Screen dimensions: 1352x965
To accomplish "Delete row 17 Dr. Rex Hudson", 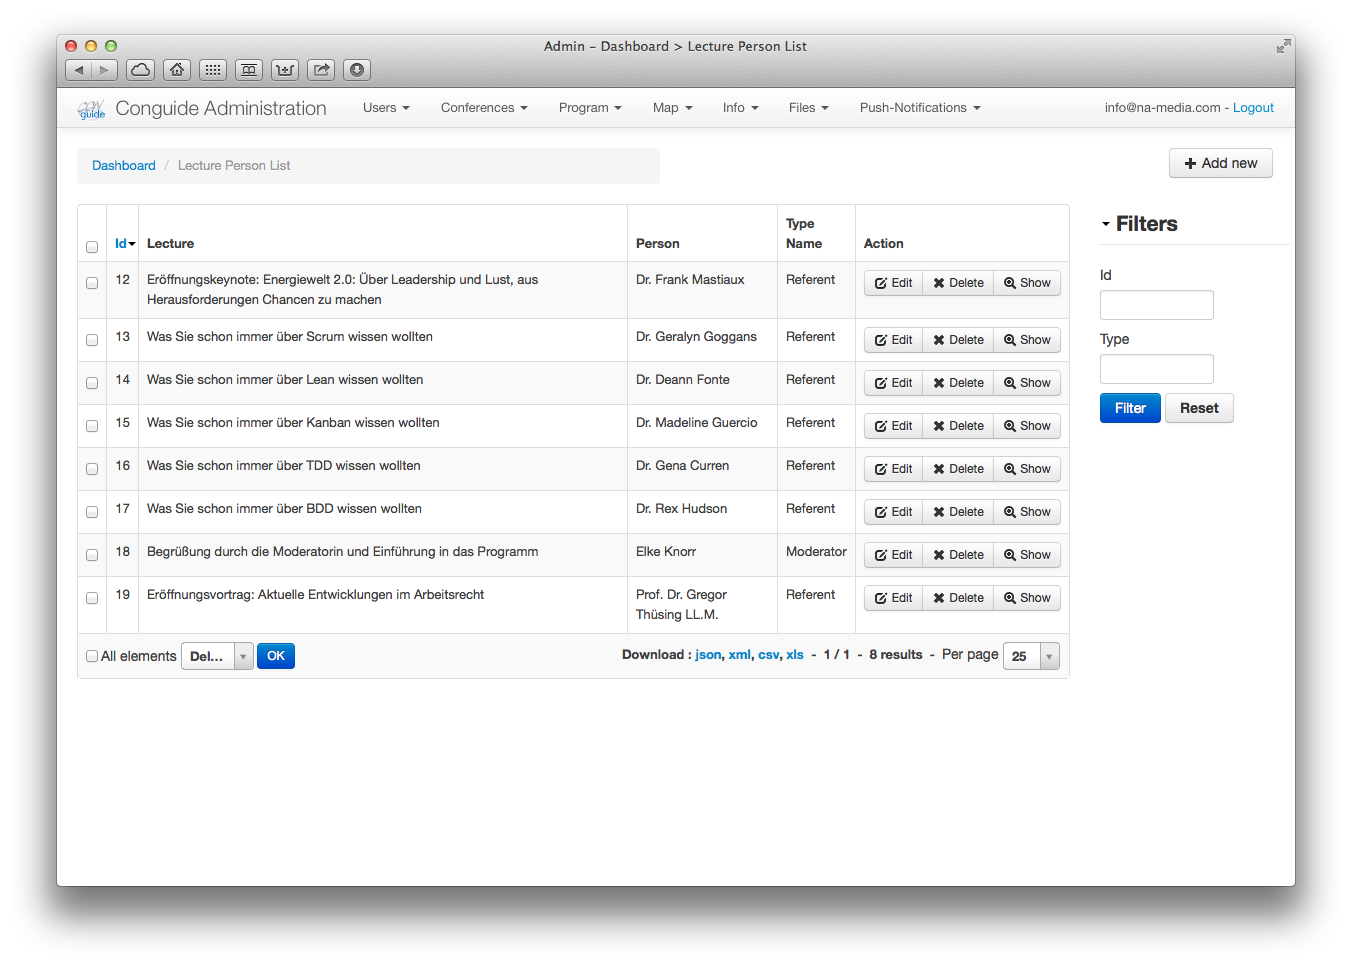I will click(x=958, y=512).
